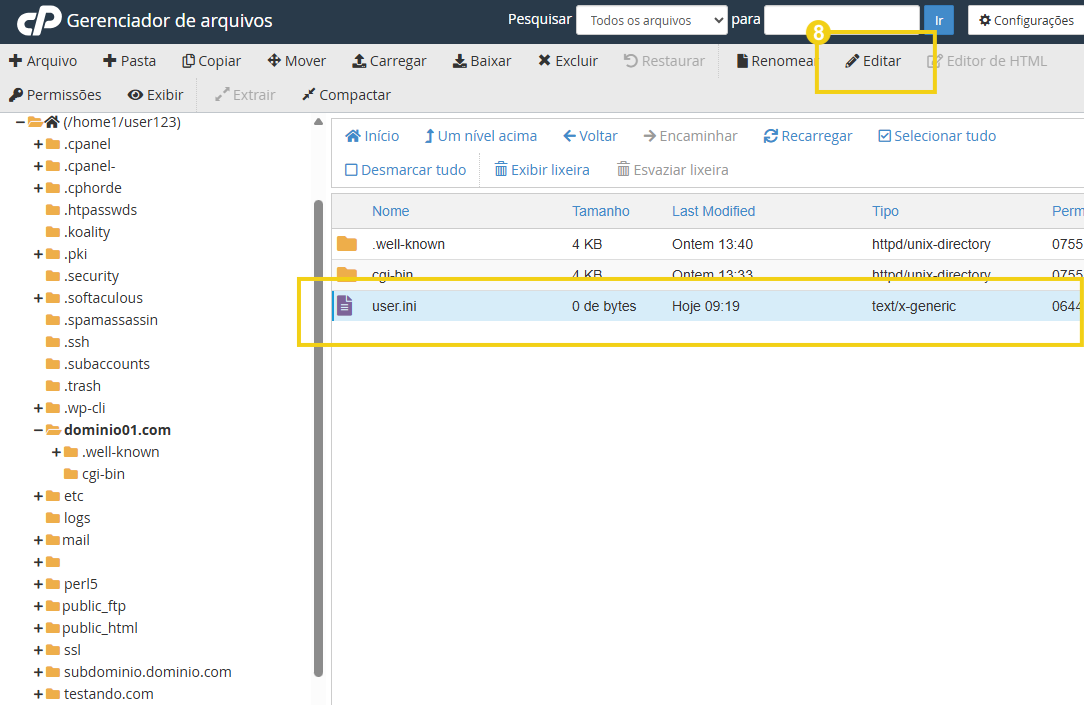Rename the file with Renomear
Screen dimensions: 1084x705
coord(776,61)
